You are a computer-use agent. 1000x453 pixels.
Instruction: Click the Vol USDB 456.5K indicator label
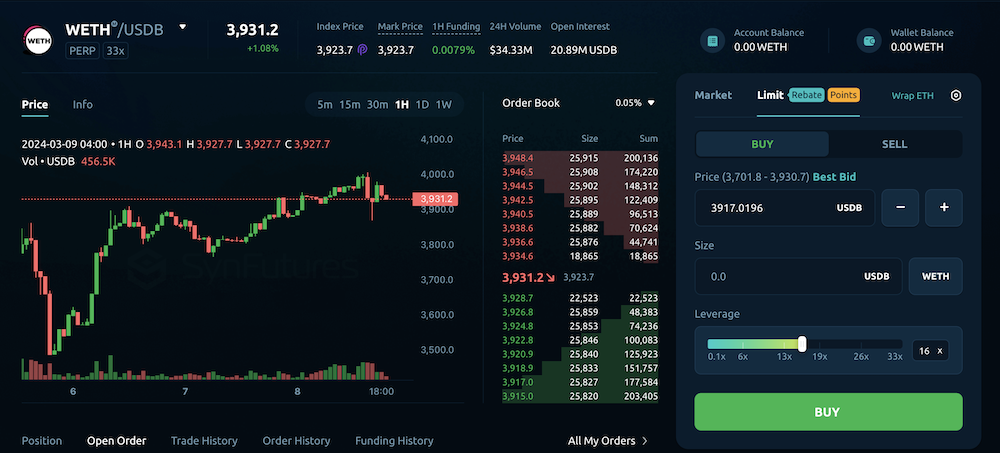click(68, 161)
